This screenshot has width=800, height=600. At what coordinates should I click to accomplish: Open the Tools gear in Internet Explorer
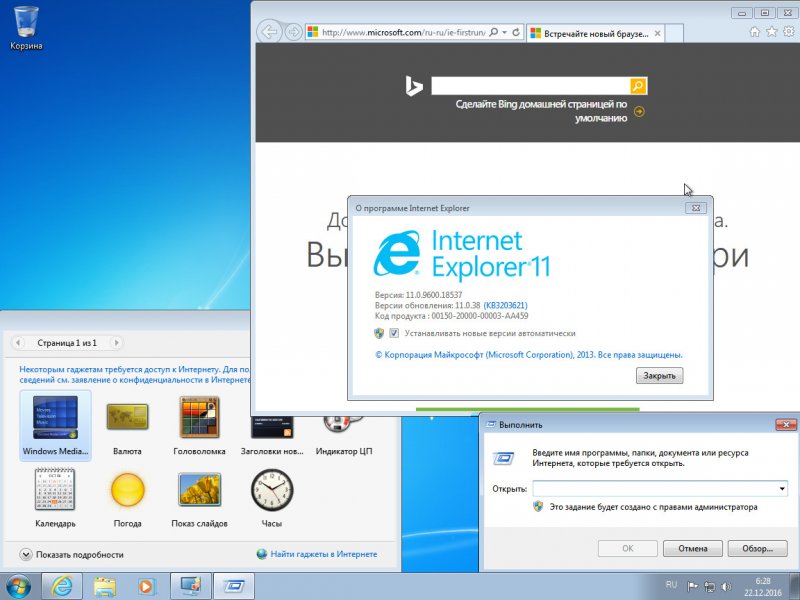pyautogui.click(x=789, y=32)
